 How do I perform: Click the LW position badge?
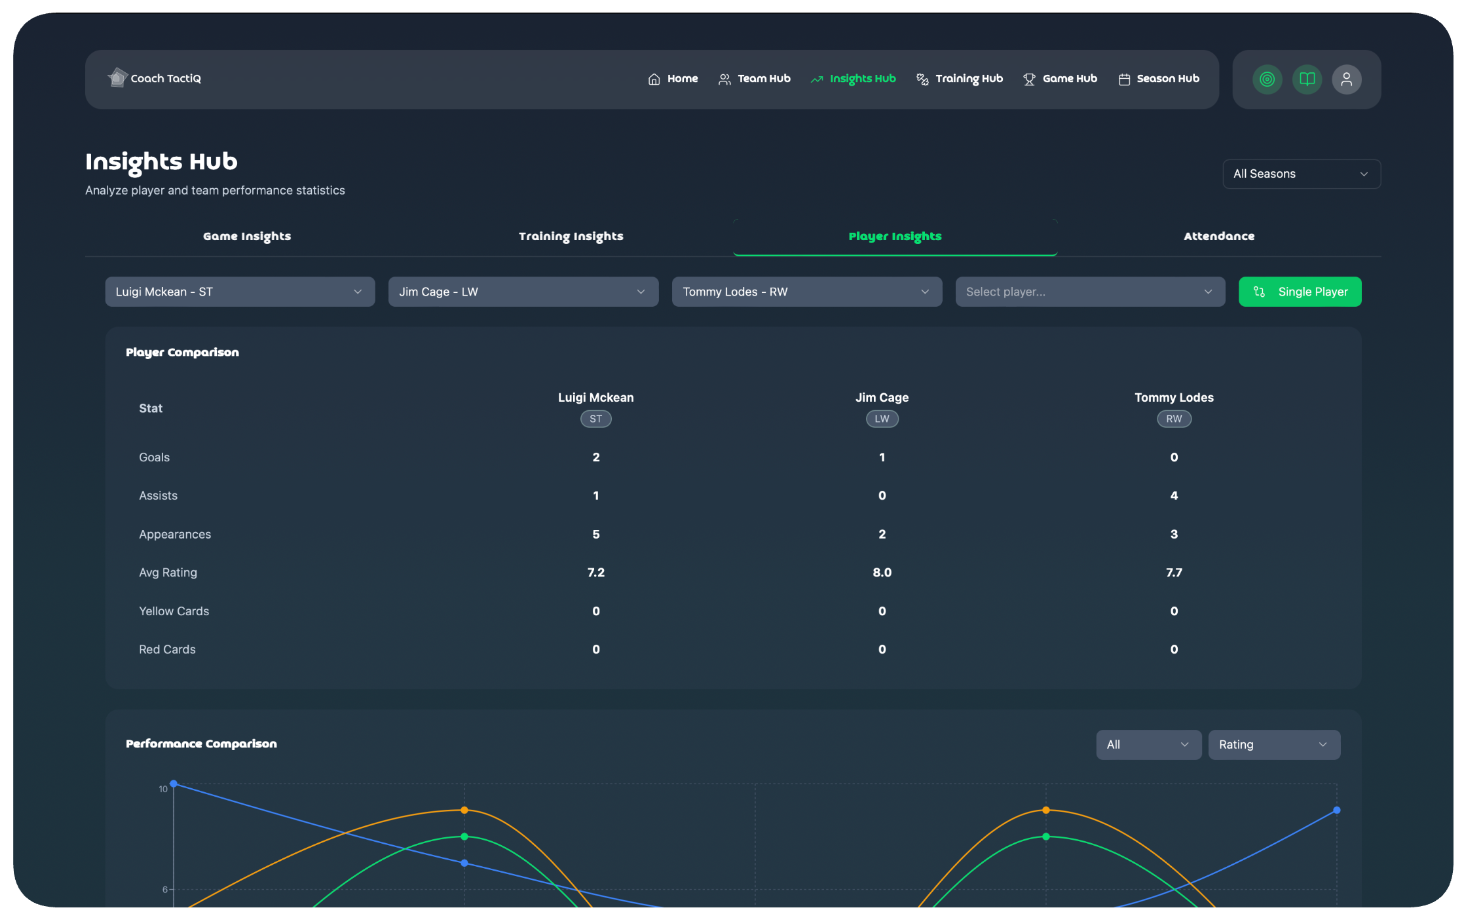(x=882, y=419)
